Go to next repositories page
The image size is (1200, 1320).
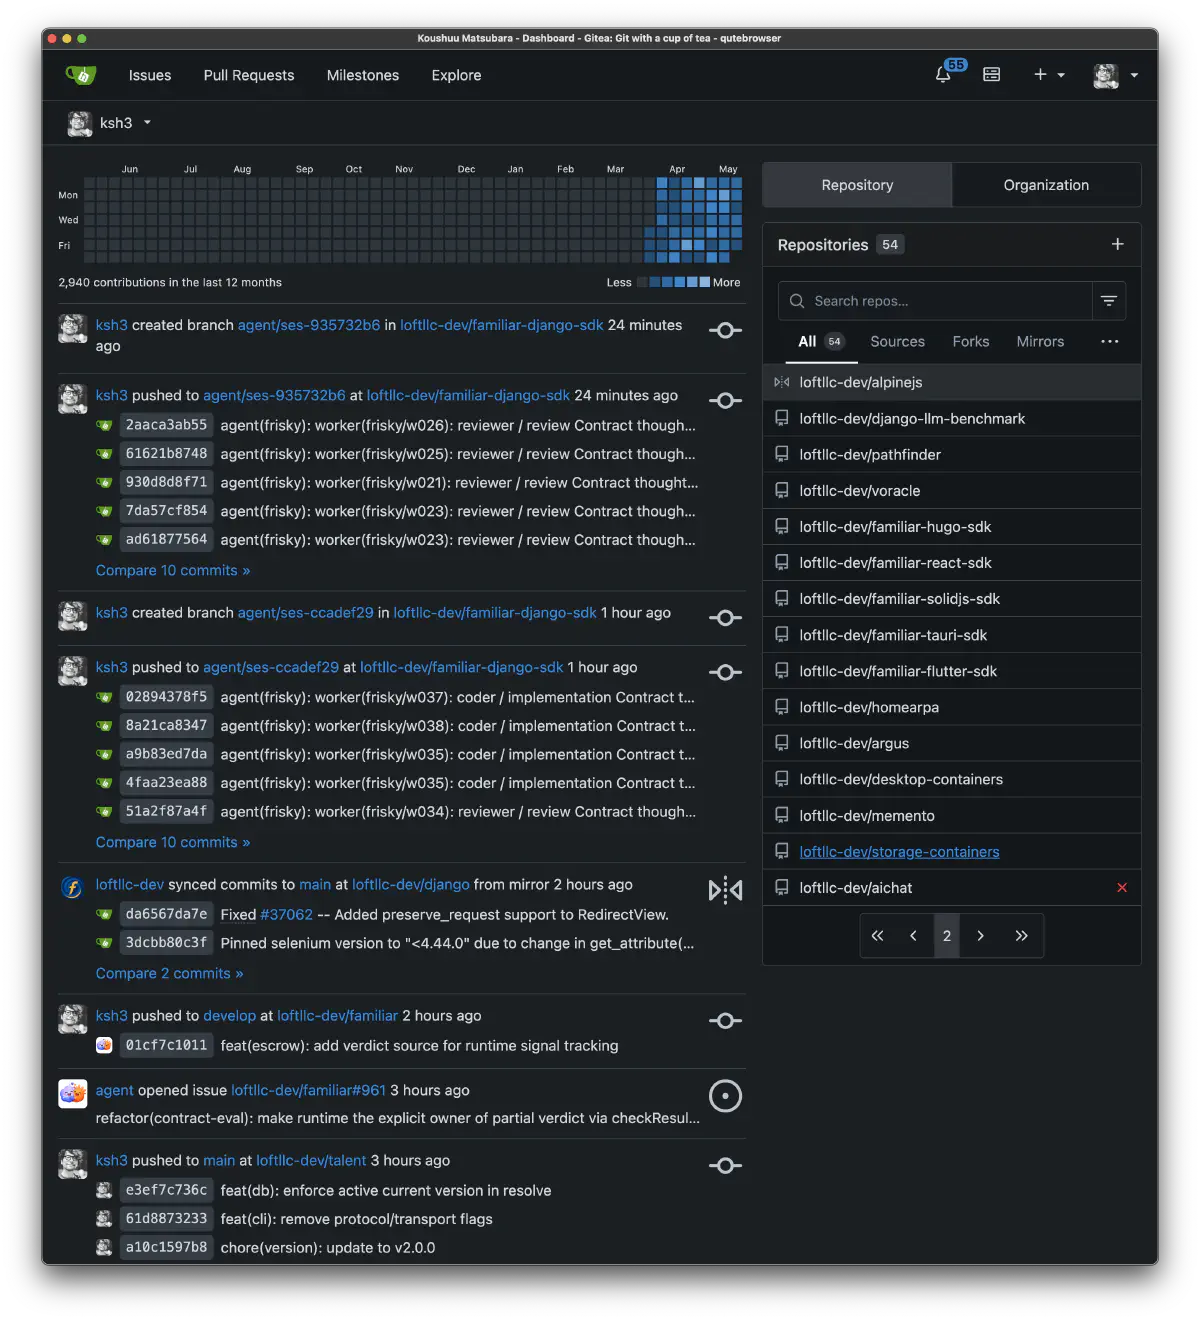[x=980, y=936]
